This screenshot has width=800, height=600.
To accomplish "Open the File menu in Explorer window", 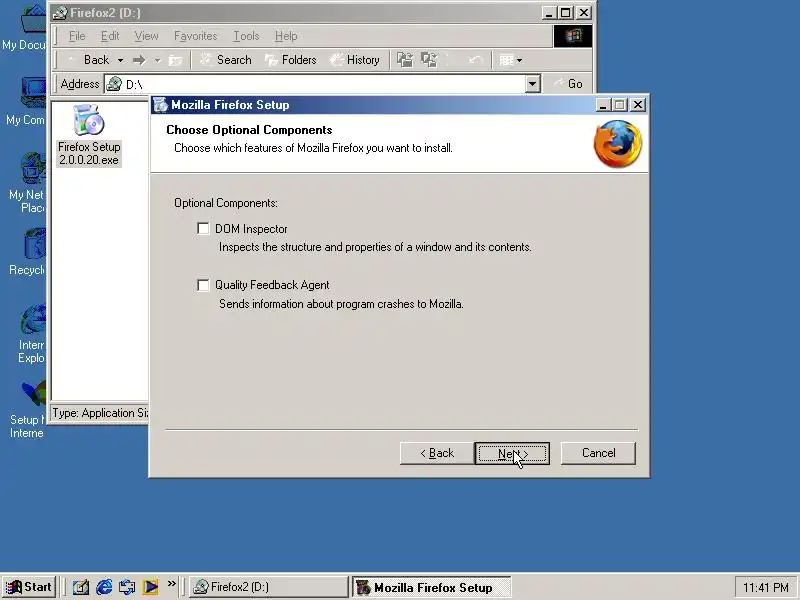I will click(x=77, y=36).
